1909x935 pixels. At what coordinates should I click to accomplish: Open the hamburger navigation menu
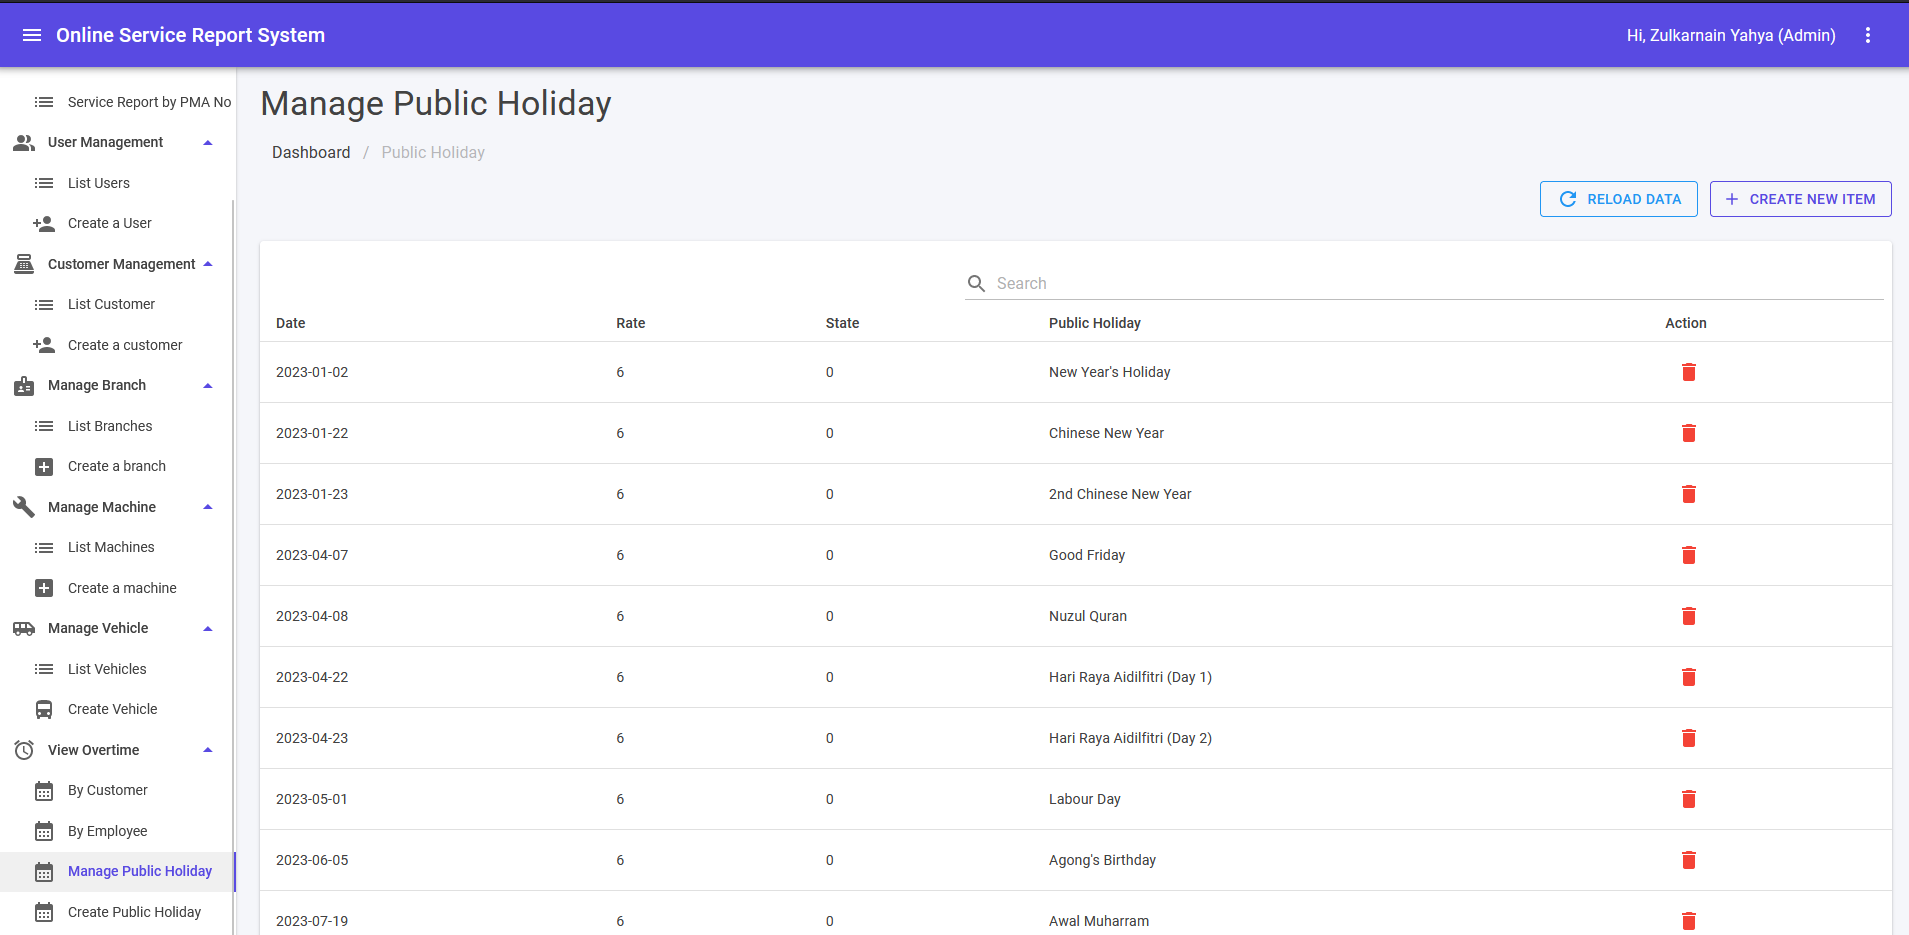[32, 35]
